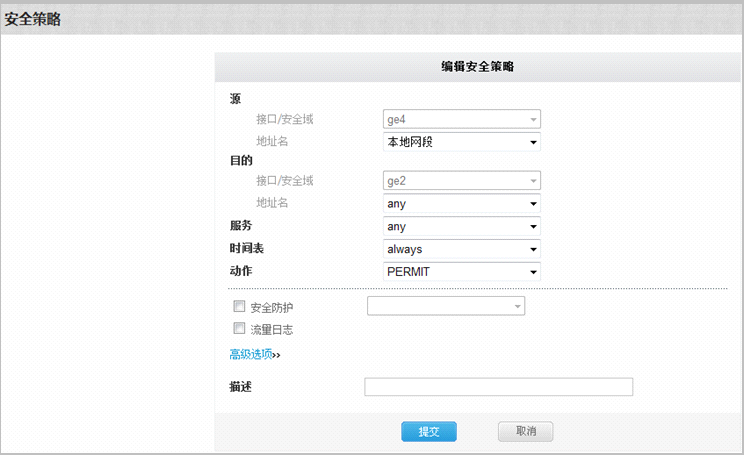This screenshot has height=455, width=744.
Task: Click the 安全策略 page title
Action: click(x=33, y=18)
